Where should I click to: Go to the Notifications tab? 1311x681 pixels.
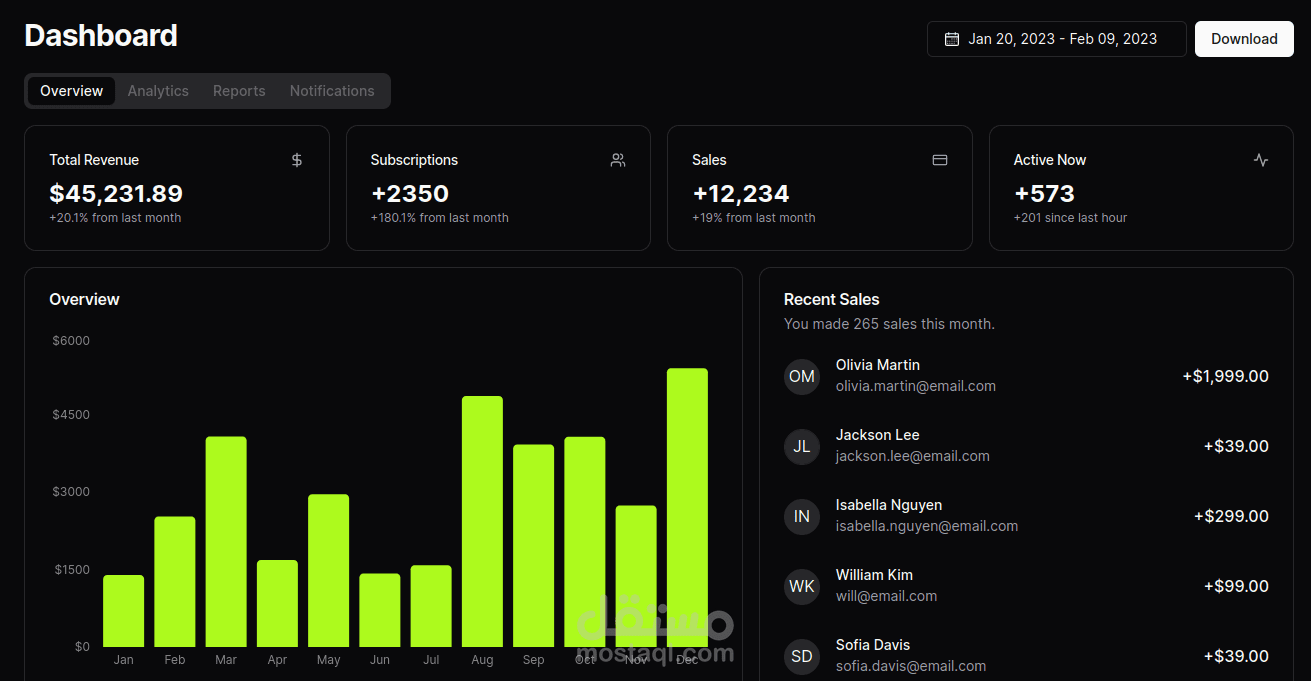pos(332,91)
